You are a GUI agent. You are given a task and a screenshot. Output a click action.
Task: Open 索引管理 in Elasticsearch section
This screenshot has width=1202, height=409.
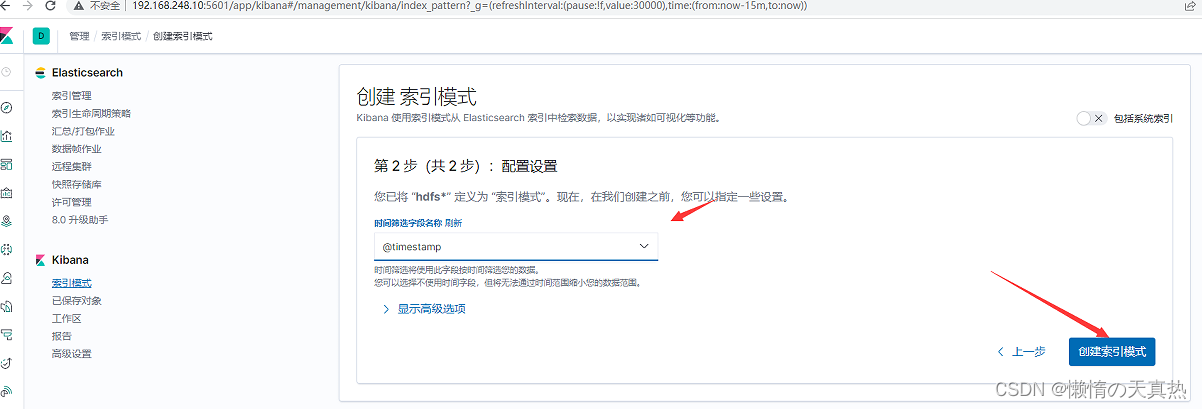pyautogui.click(x=72, y=96)
